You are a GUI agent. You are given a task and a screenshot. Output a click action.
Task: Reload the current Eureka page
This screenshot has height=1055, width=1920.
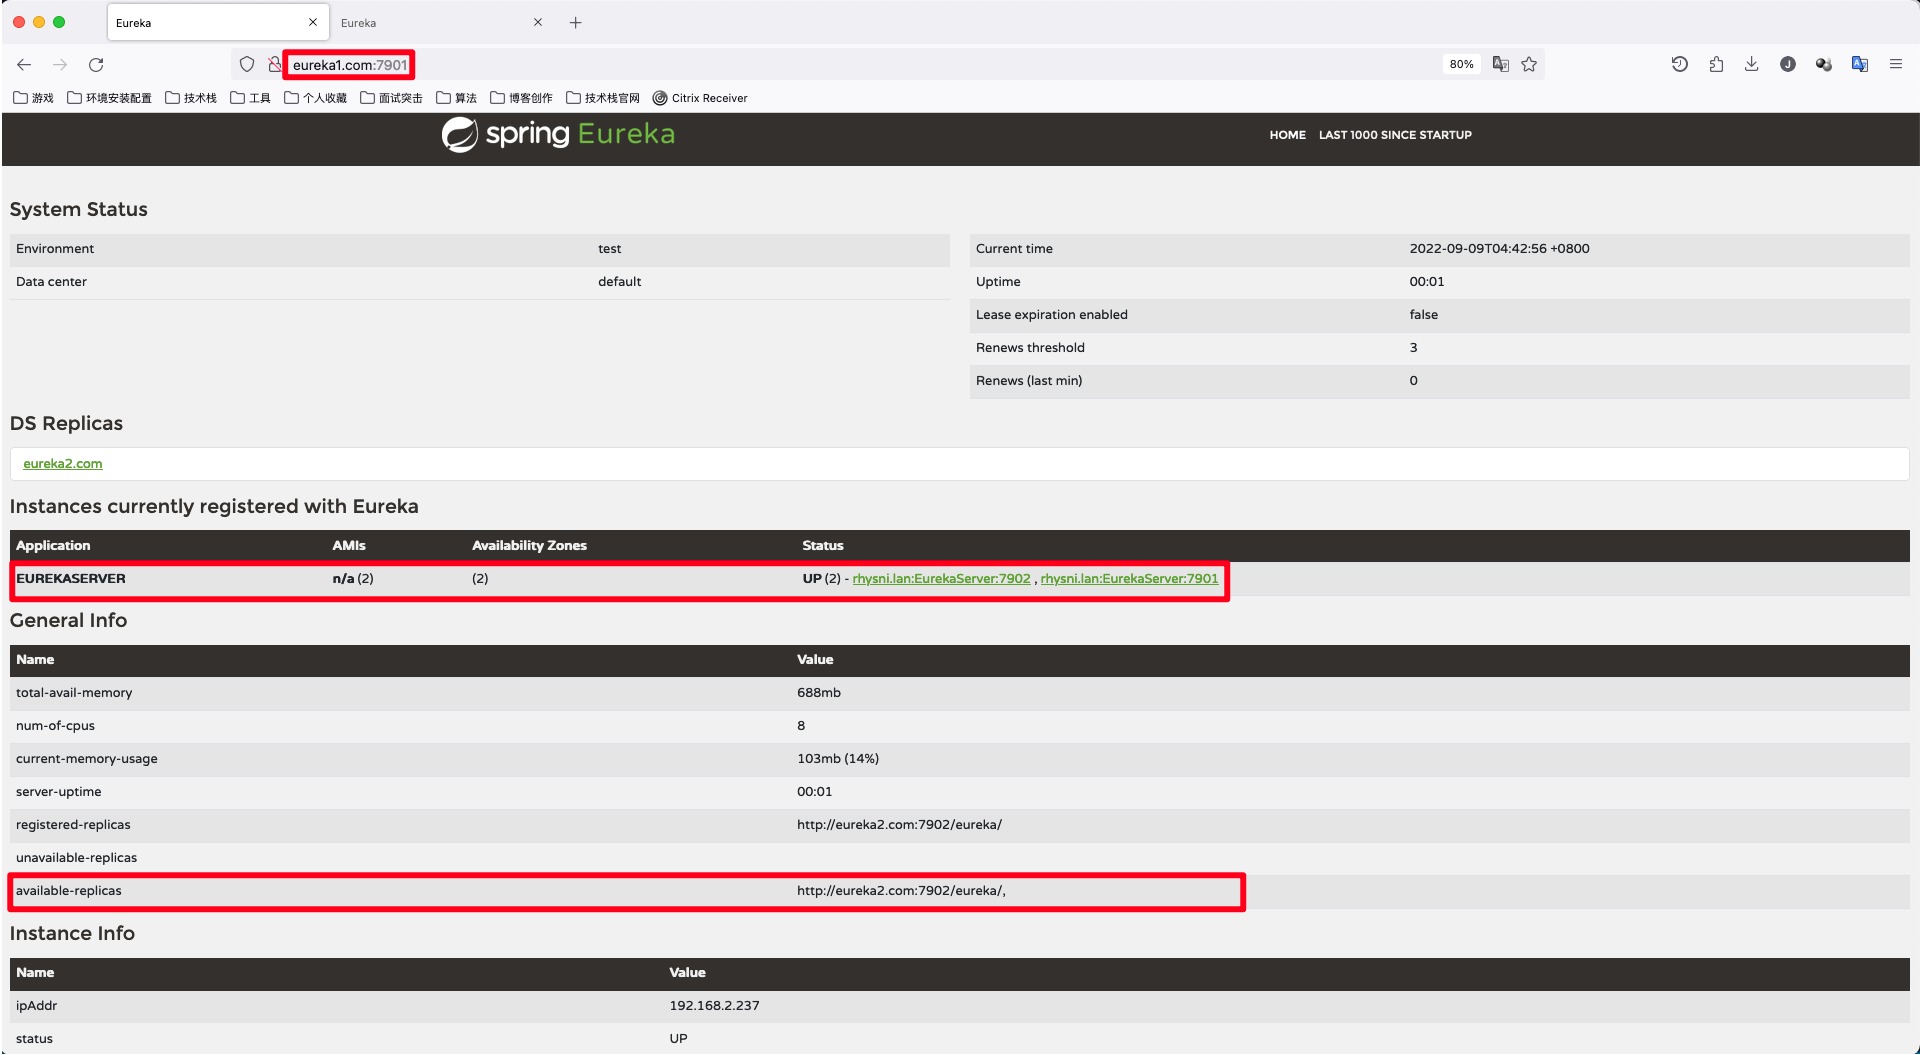tap(96, 65)
